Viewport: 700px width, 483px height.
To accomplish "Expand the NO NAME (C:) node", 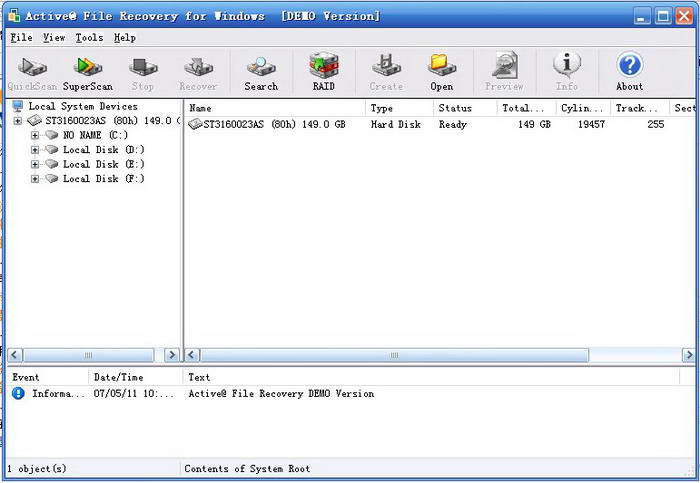I will point(35,135).
